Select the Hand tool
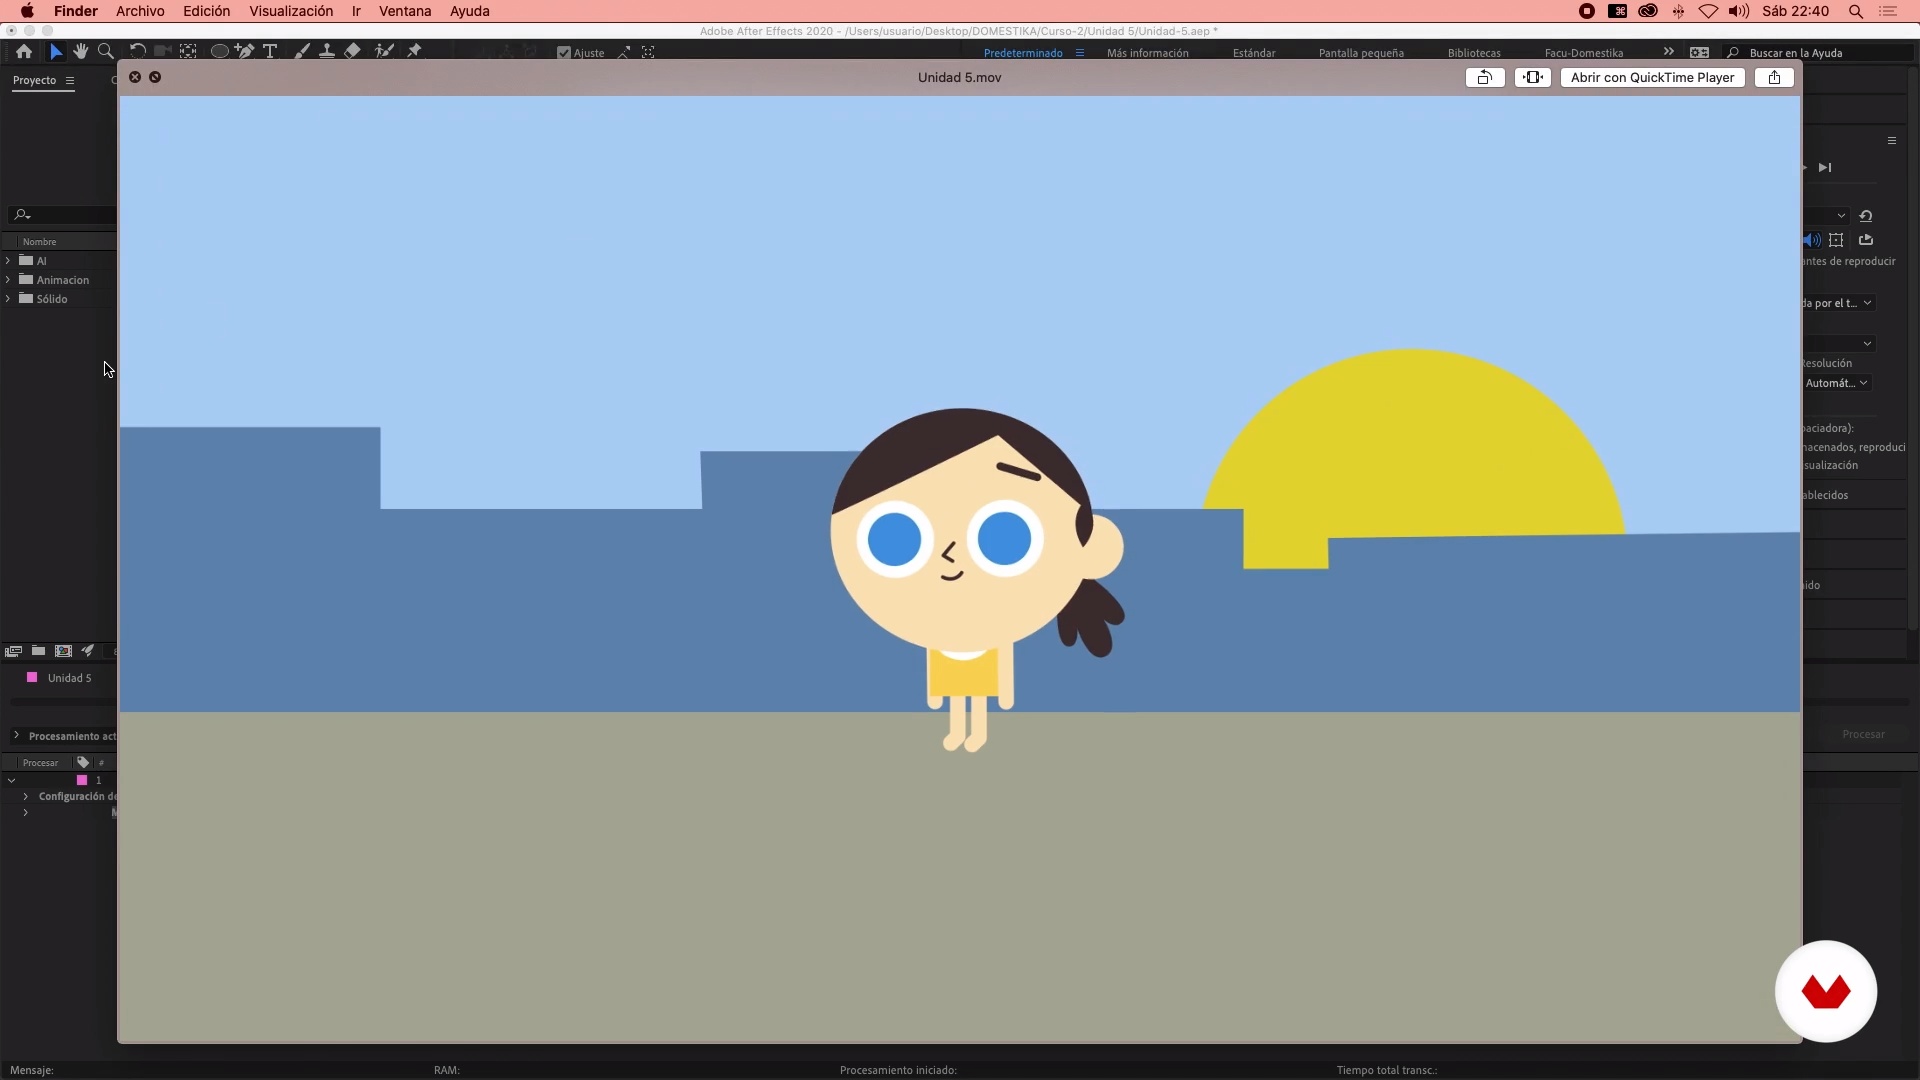 81,51
